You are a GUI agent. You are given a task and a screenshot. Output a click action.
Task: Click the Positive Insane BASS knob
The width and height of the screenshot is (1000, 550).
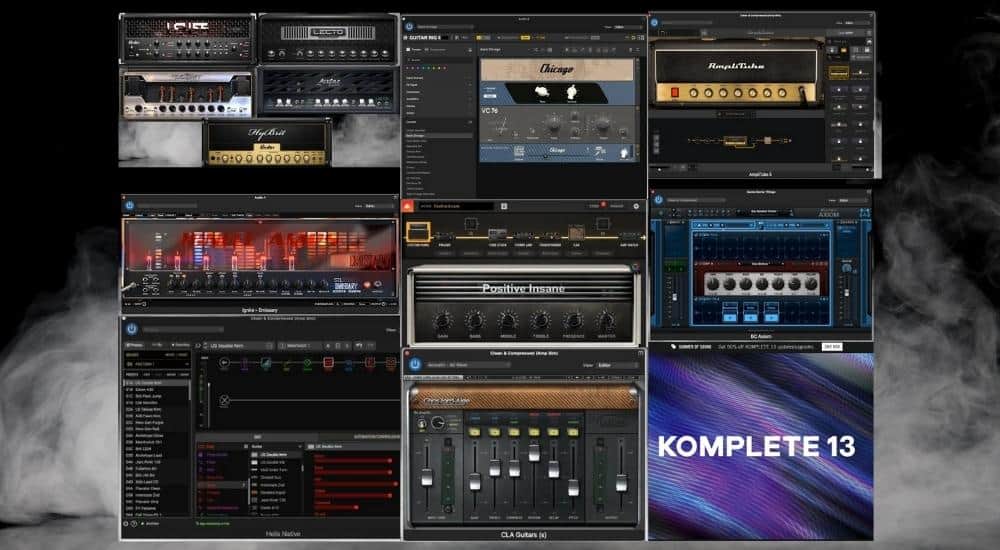point(474,320)
